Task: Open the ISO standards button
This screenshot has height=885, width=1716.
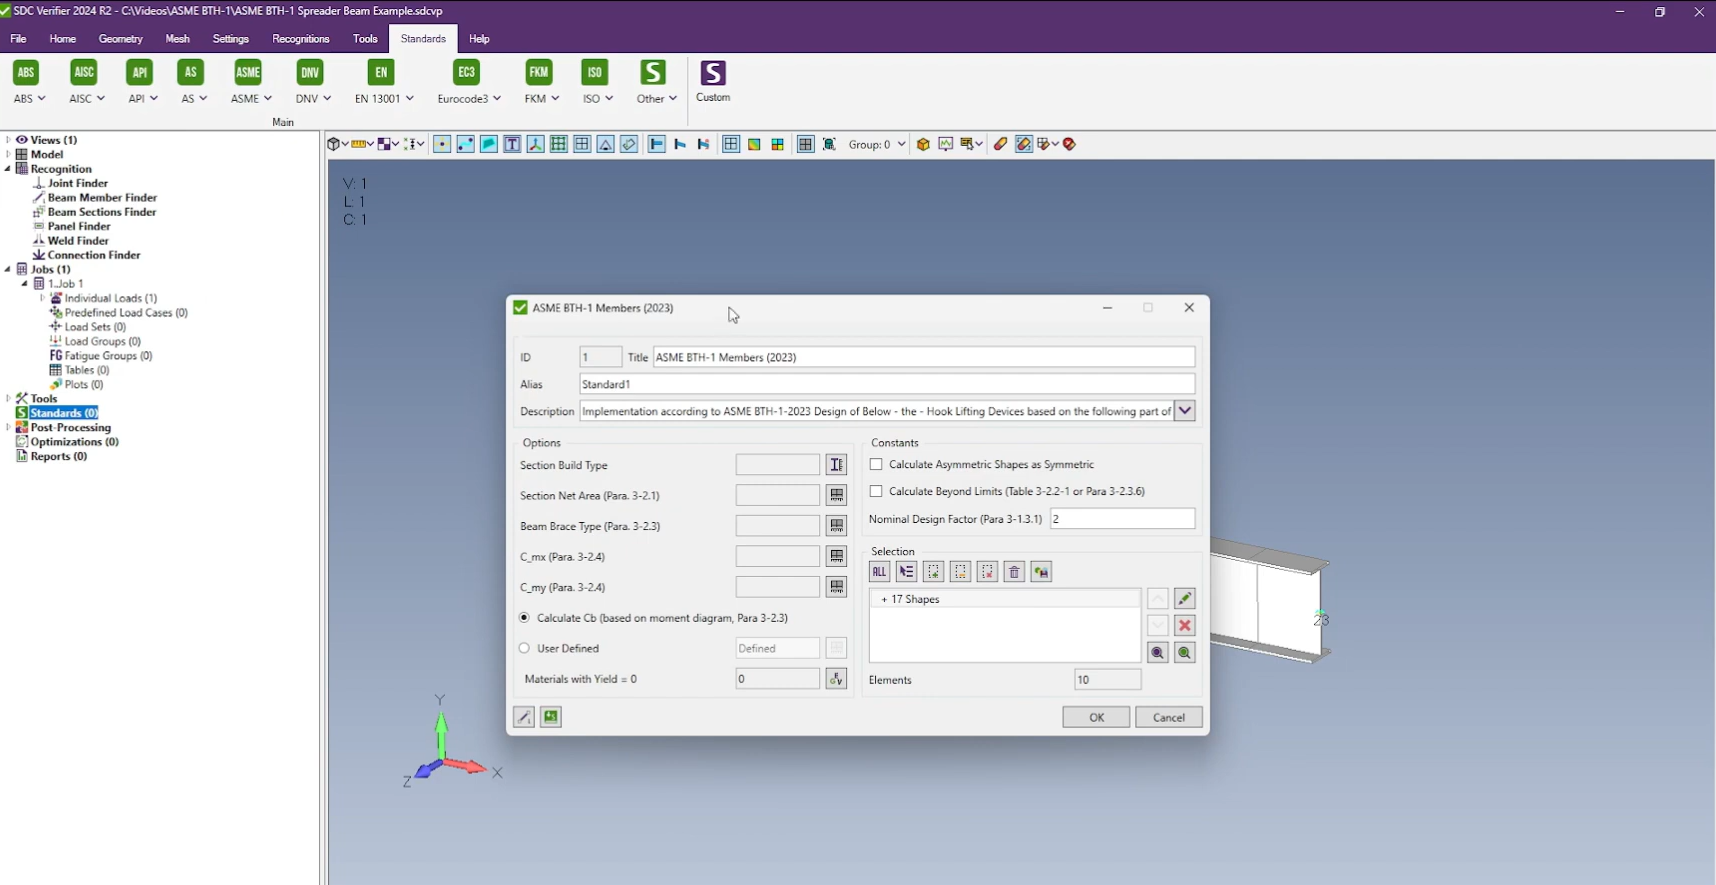Action: click(x=597, y=82)
